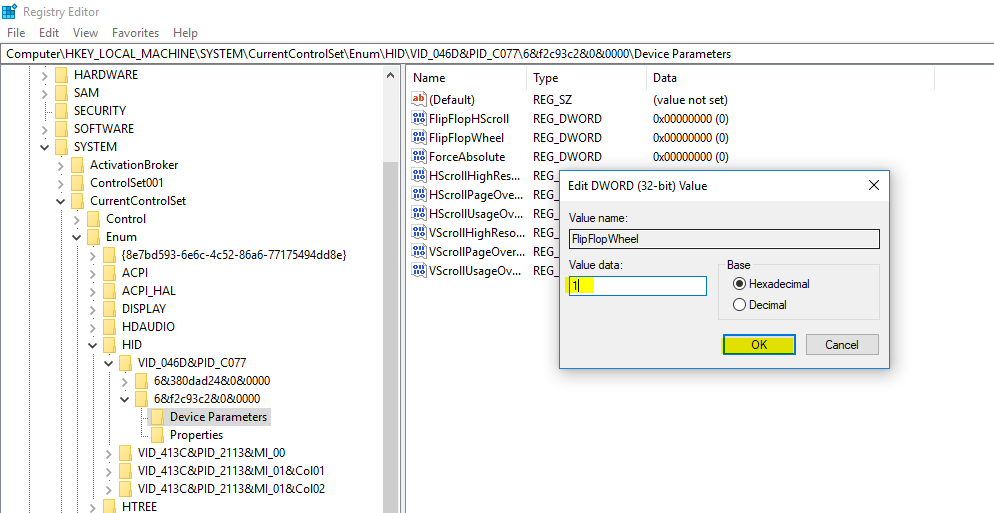This screenshot has height=513, width=994.
Task: Expand the SOFTWARE registry hive
Action: click(x=44, y=129)
